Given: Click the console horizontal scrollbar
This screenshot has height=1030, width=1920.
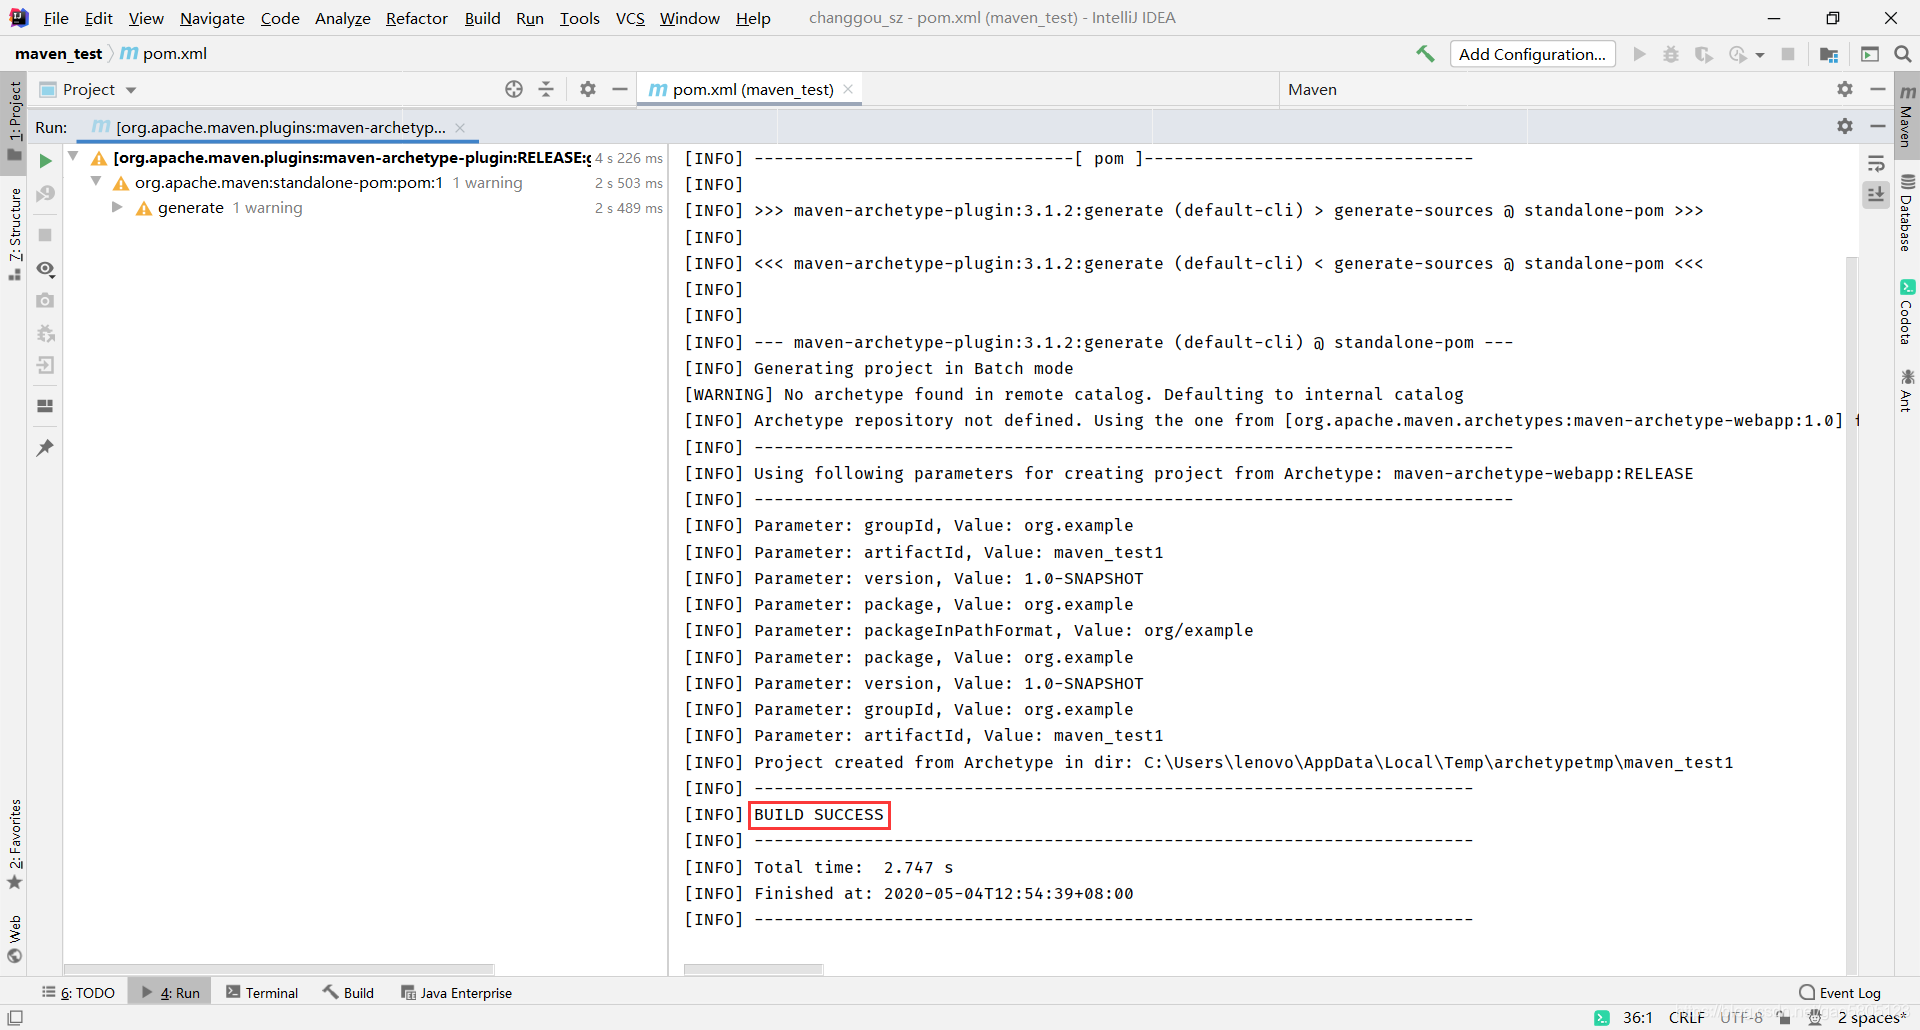Looking at the screenshot, I should [x=753, y=969].
